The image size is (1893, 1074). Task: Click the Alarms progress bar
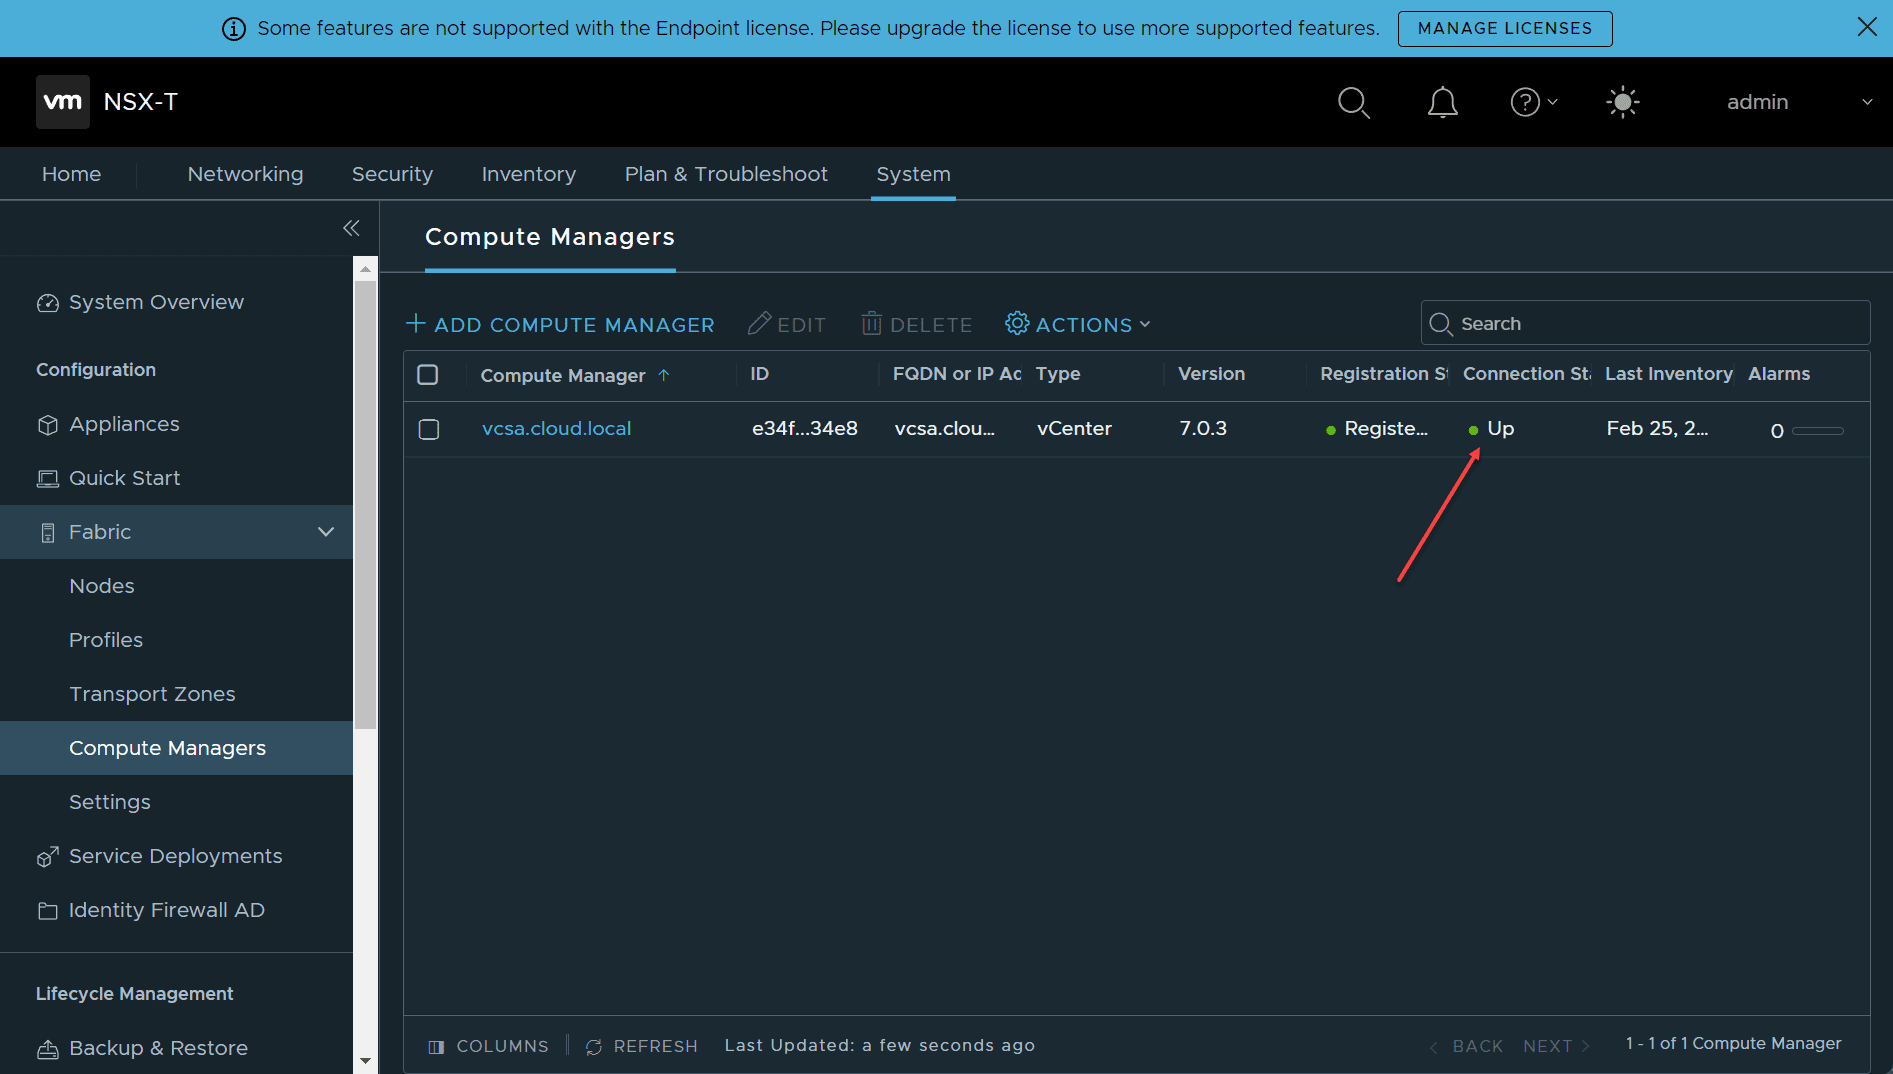[1819, 430]
